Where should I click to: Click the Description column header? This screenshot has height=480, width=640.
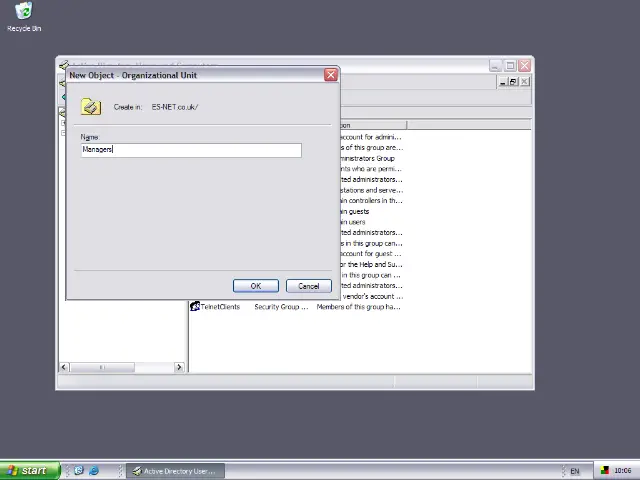point(373,125)
